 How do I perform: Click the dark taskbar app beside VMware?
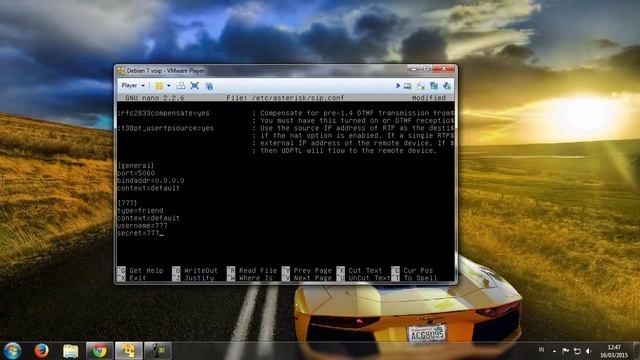[157, 351]
